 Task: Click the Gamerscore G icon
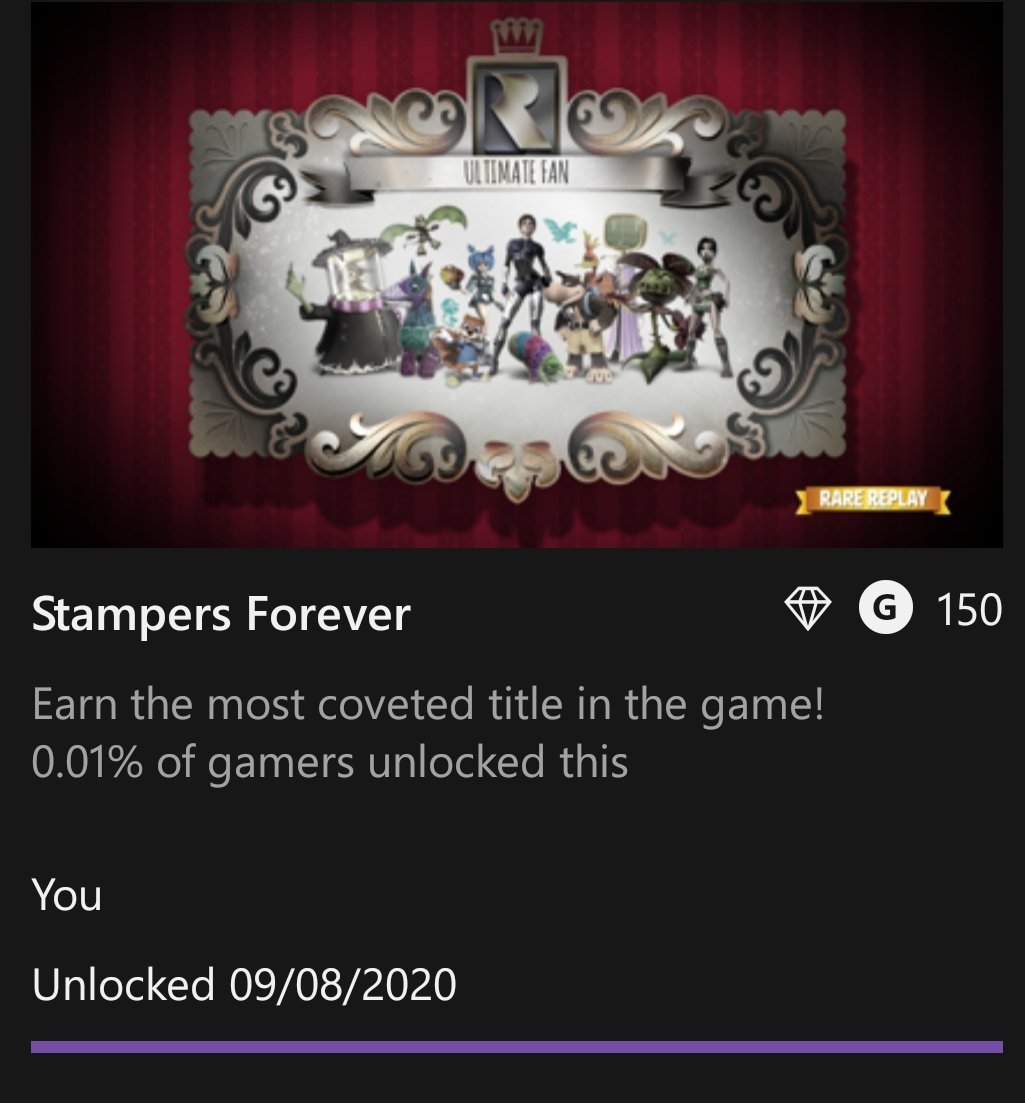click(x=886, y=608)
